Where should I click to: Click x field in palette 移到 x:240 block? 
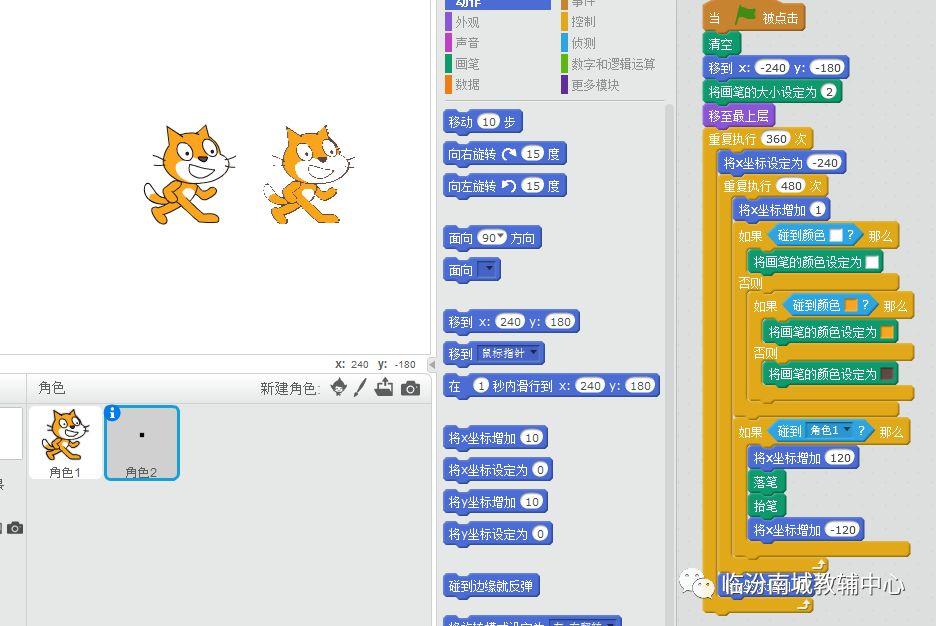click(x=510, y=322)
